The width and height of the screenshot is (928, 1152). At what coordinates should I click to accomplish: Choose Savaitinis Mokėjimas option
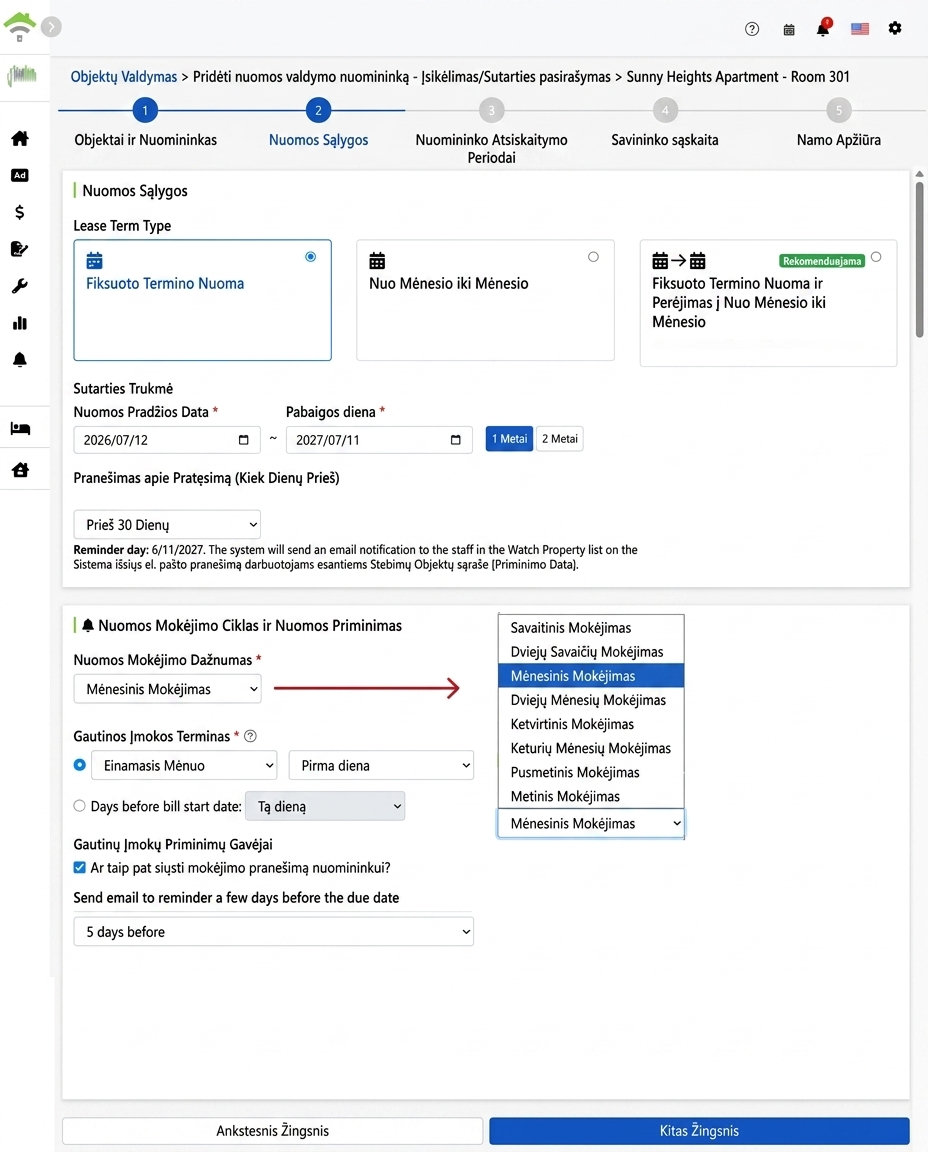pos(591,628)
